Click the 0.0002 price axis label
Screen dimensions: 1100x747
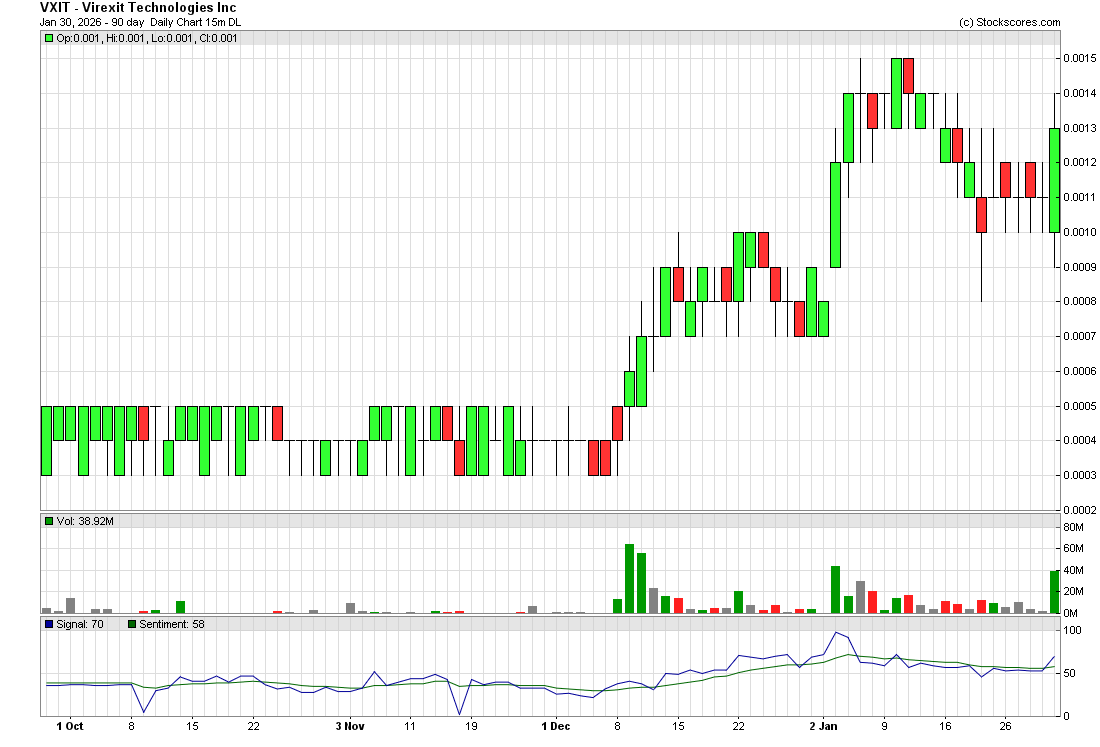click(x=1080, y=510)
